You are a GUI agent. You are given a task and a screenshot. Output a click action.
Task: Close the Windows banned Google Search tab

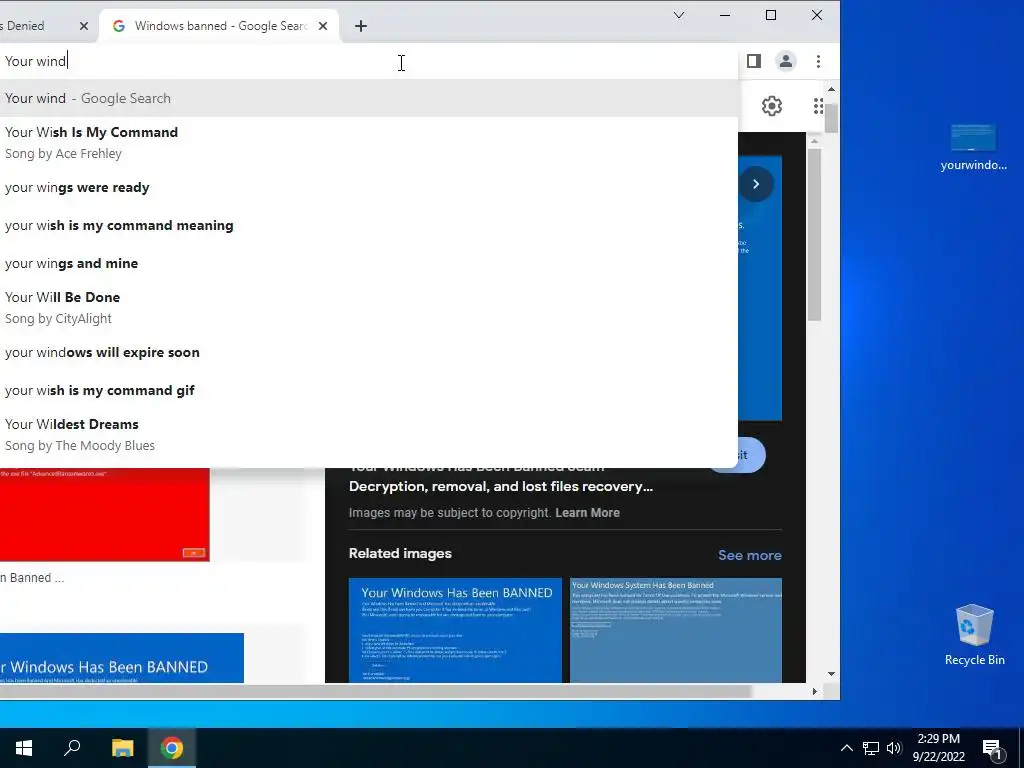(323, 26)
